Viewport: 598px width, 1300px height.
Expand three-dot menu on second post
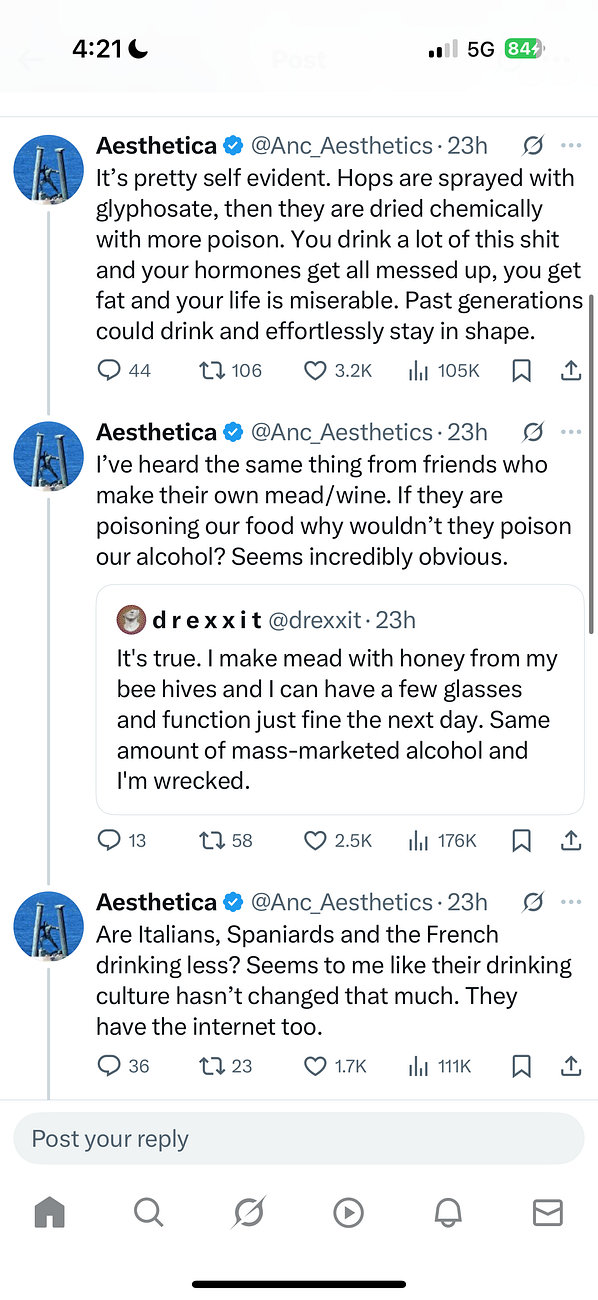[x=572, y=433]
